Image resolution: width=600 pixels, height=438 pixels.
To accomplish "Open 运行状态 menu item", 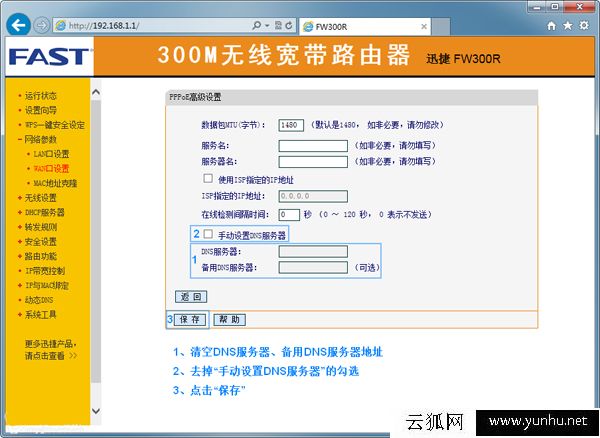I will (41, 96).
